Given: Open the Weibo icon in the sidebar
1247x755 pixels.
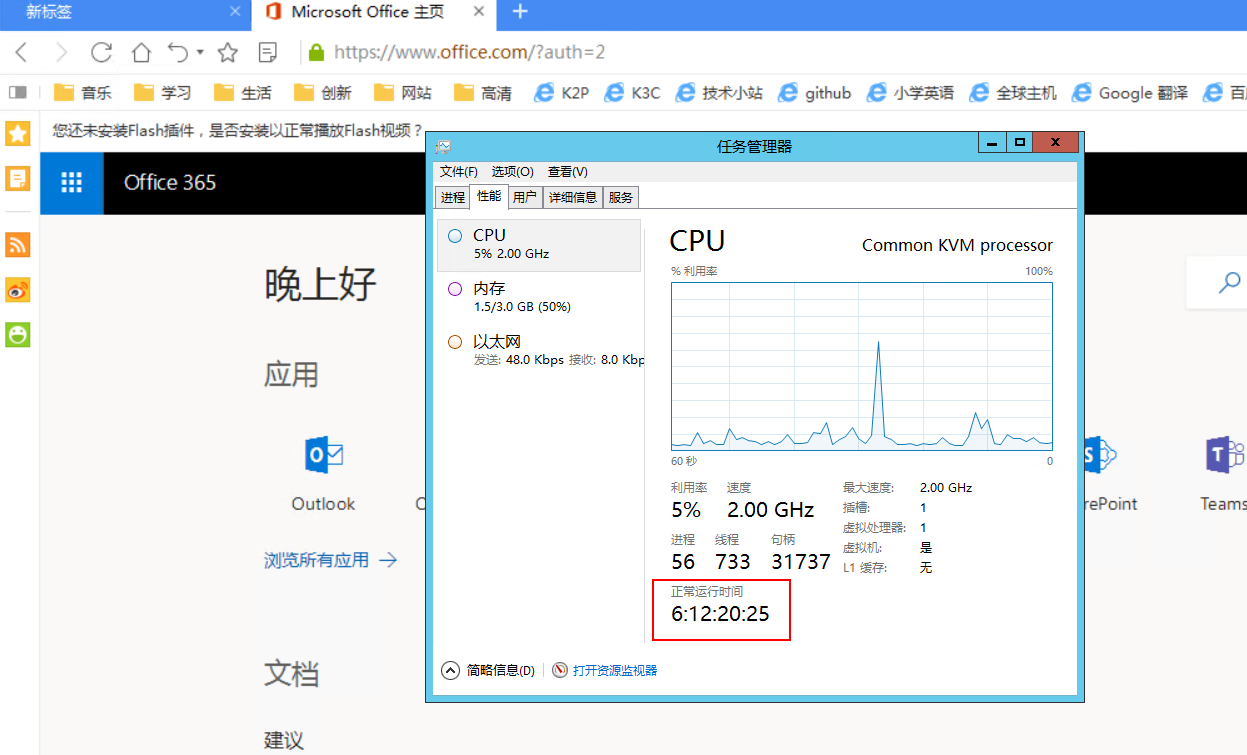Looking at the screenshot, I should click(x=18, y=290).
